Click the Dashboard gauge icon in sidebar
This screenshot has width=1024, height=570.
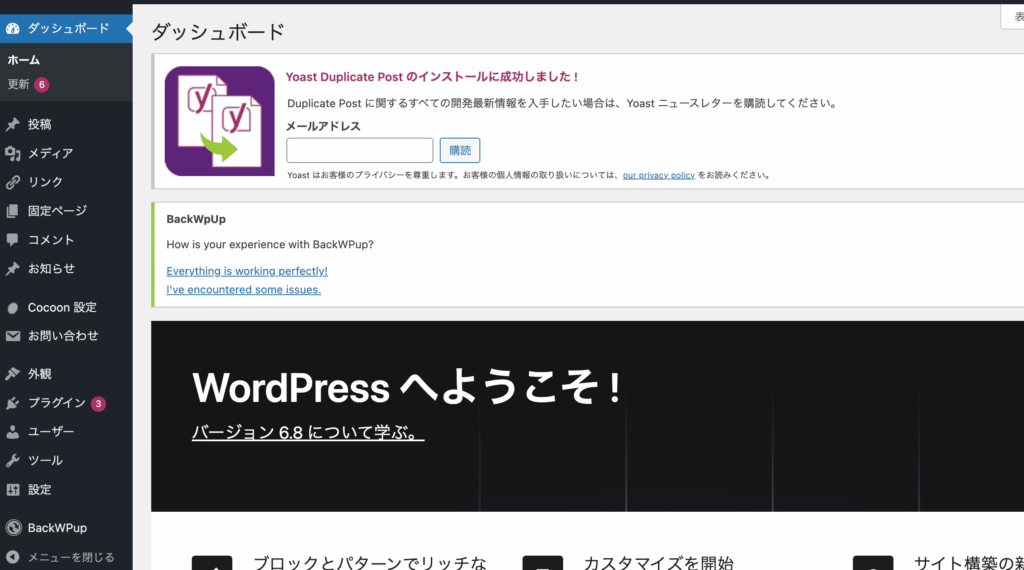(x=12, y=29)
